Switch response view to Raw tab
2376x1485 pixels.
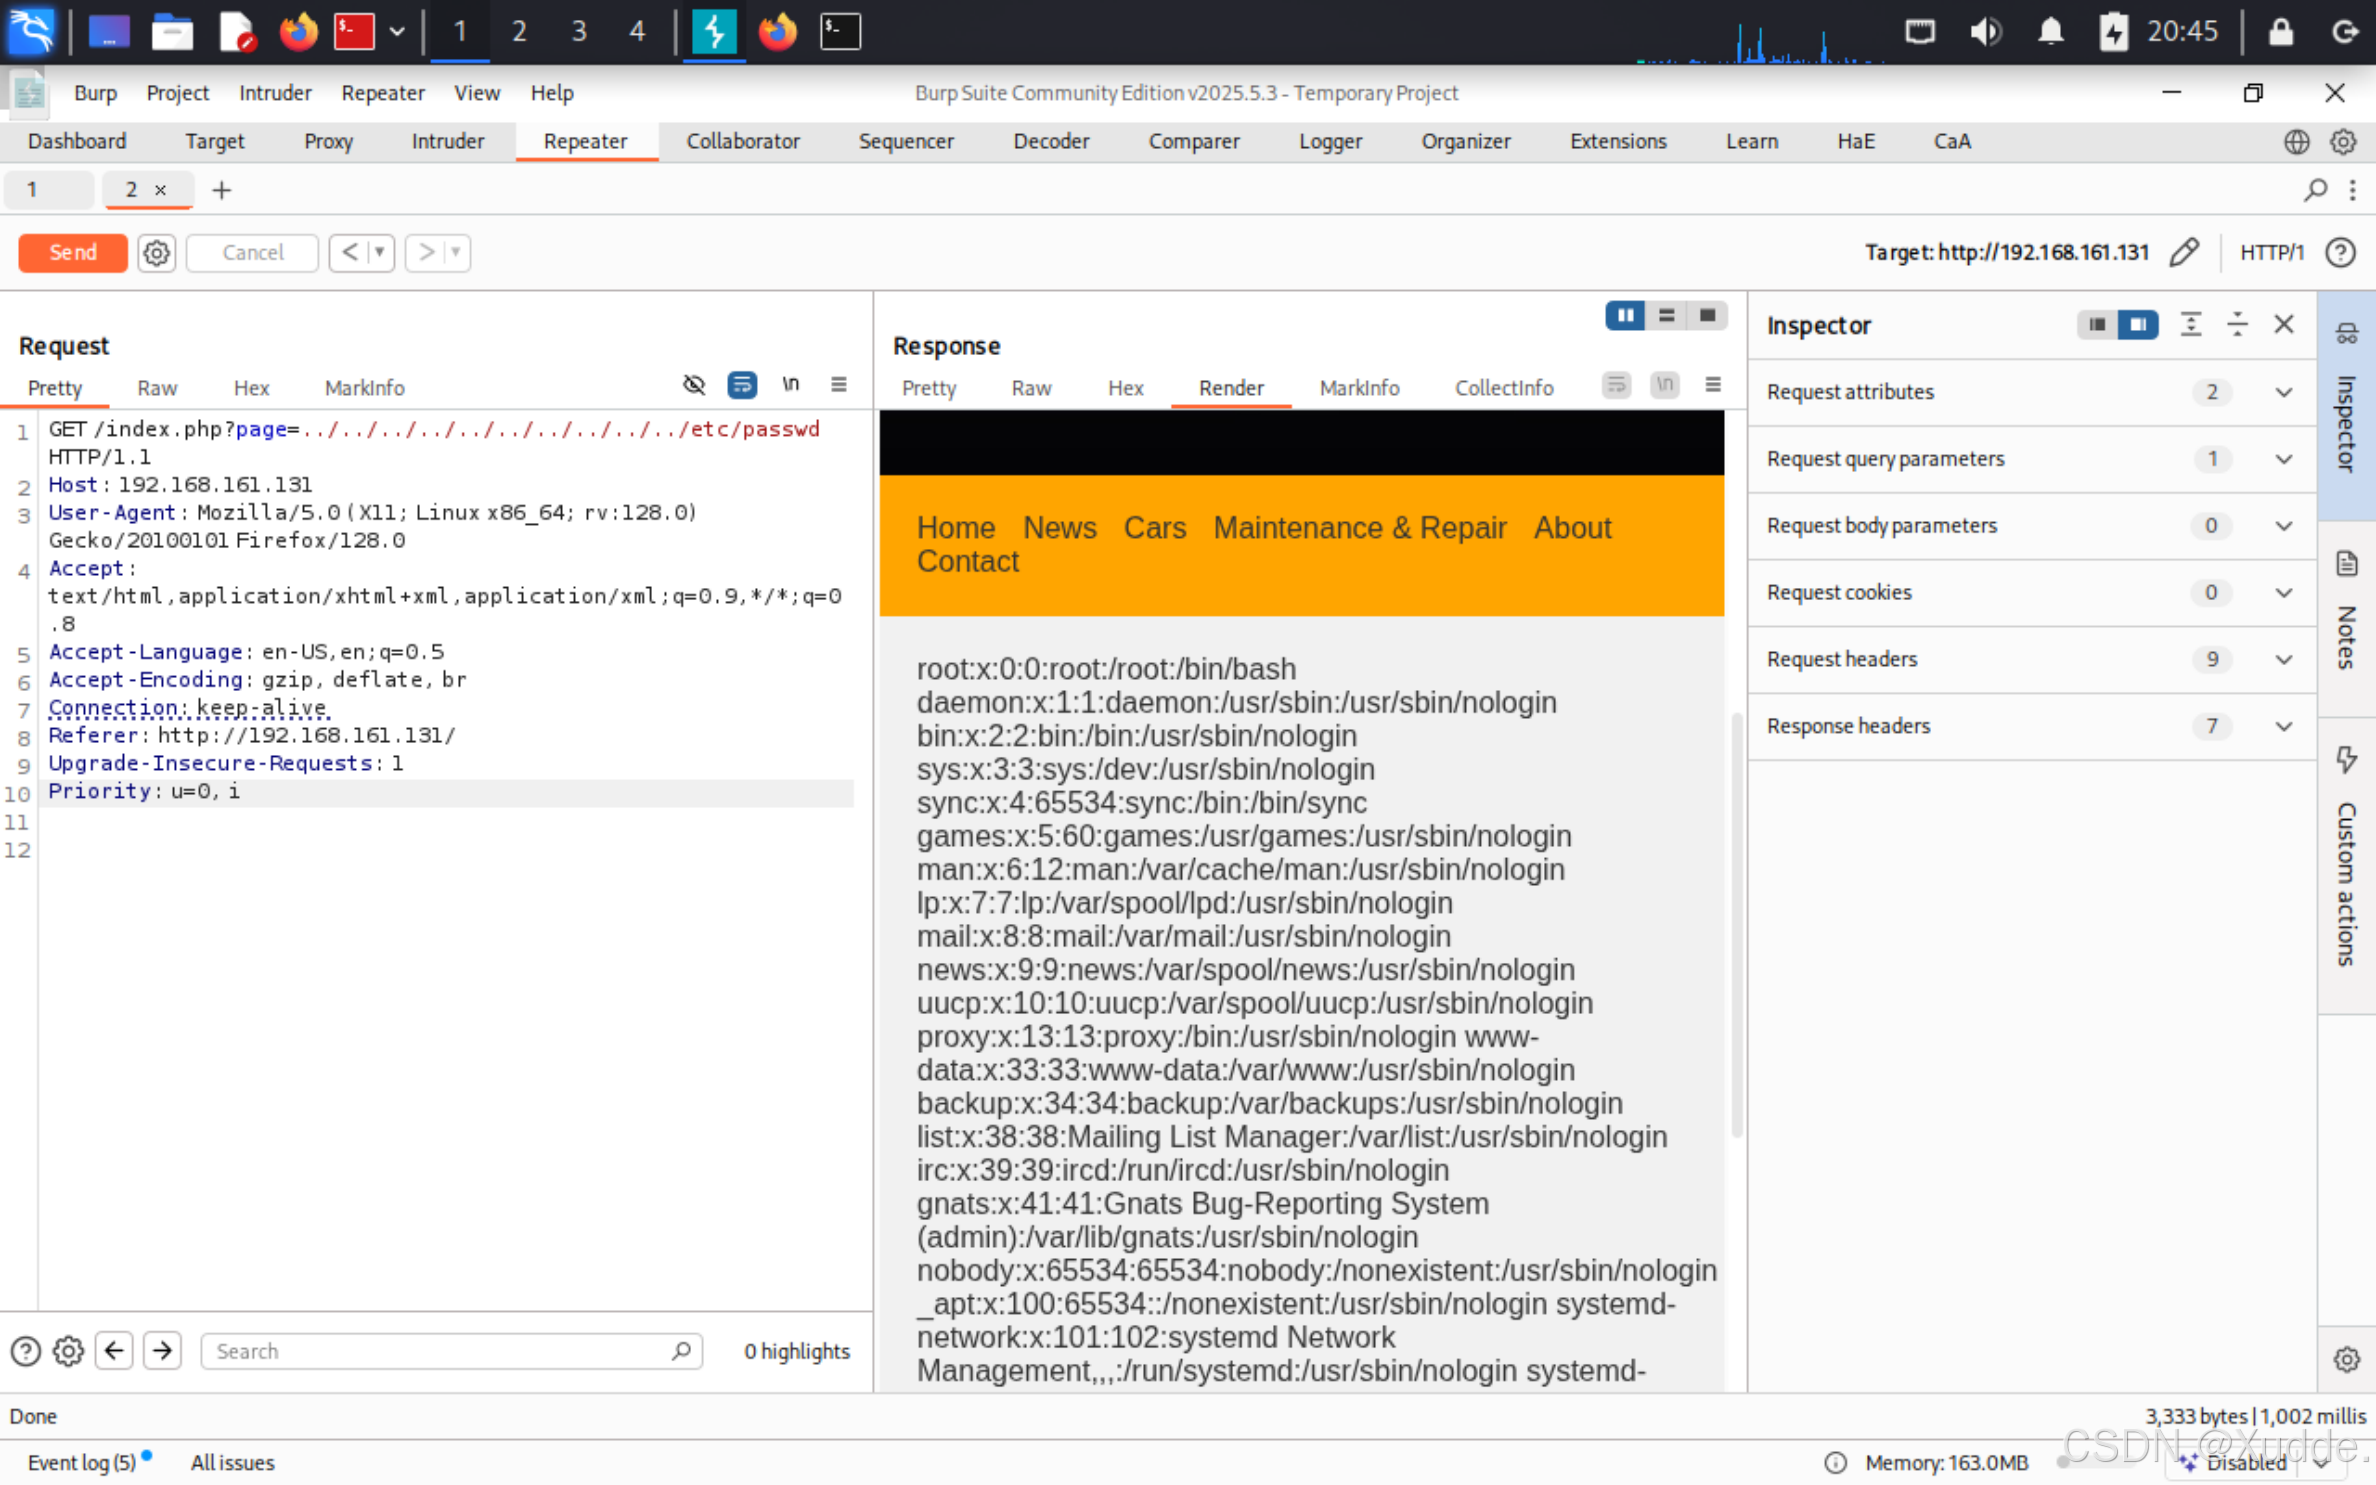click(x=1030, y=388)
